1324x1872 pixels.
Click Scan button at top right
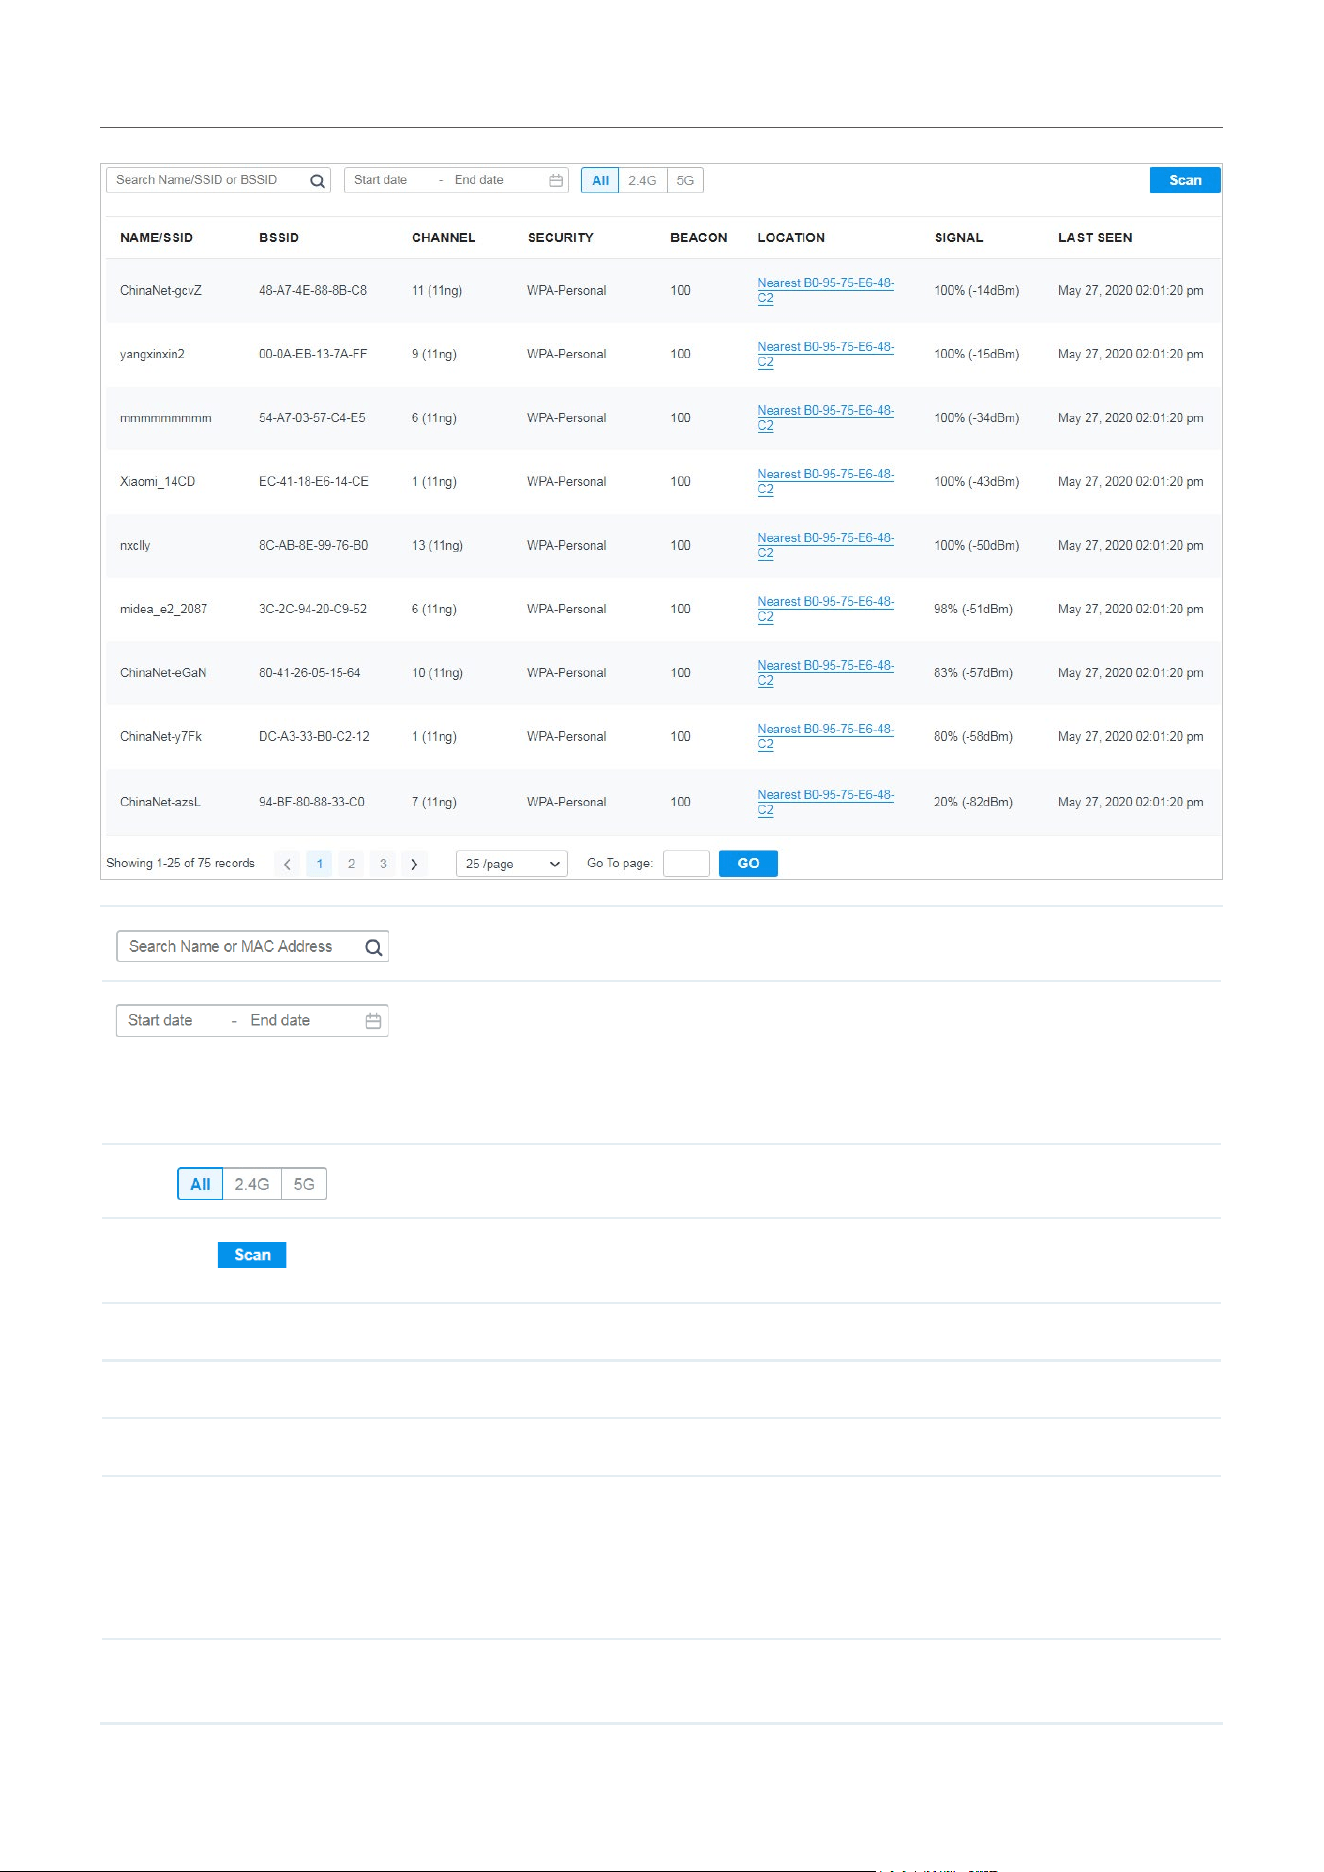pos(1185,180)
